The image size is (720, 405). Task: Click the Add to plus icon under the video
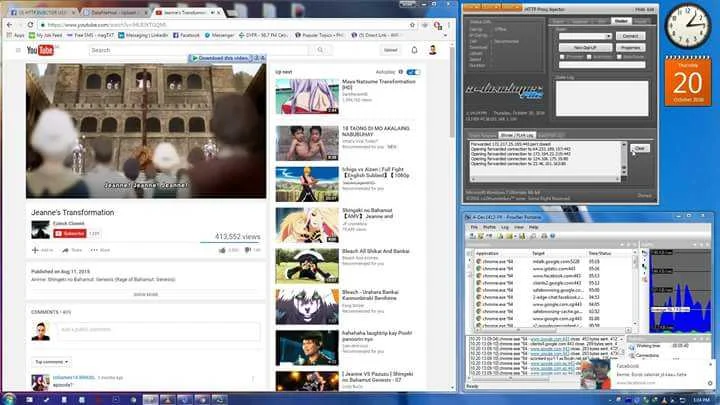point(35,250)
